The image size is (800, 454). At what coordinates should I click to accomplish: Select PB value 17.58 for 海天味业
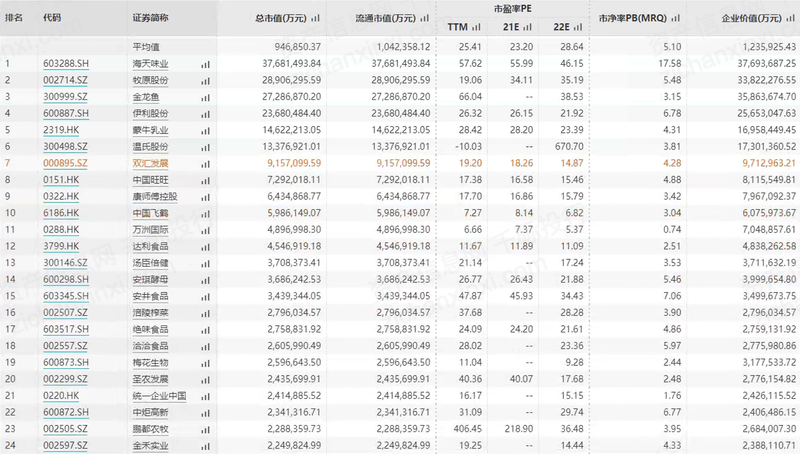[670, 64]
